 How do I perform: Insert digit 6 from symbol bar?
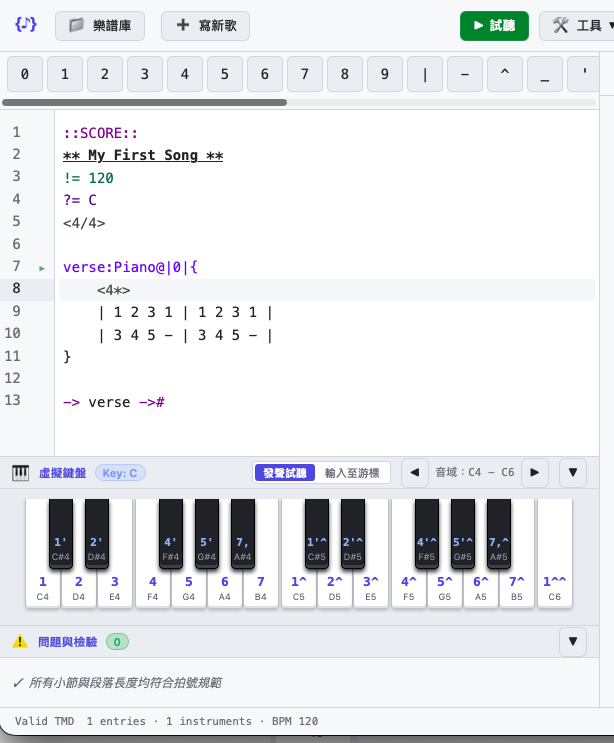coord(265,74)
